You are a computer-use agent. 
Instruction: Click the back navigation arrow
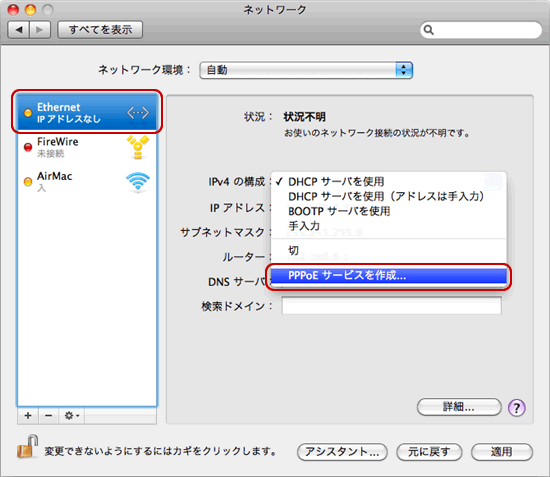pos(19,30)
